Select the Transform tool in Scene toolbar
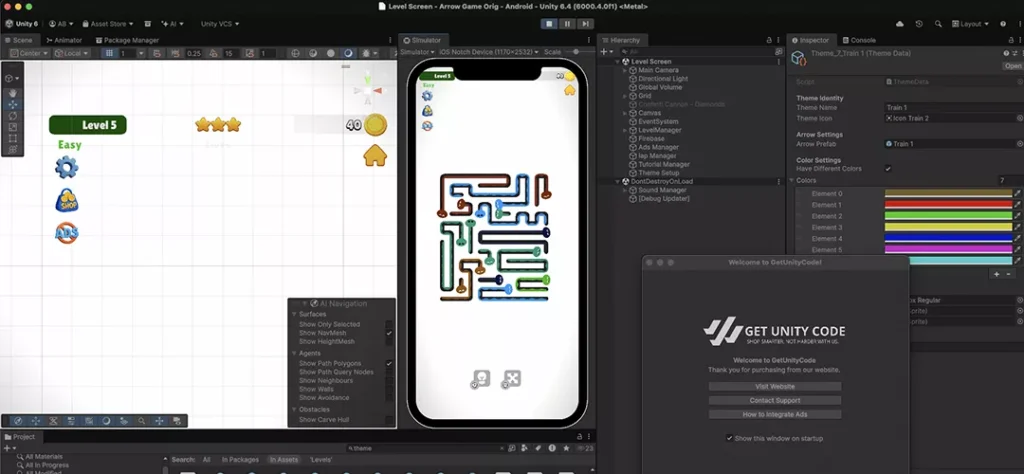 click(x=12, y=150)
